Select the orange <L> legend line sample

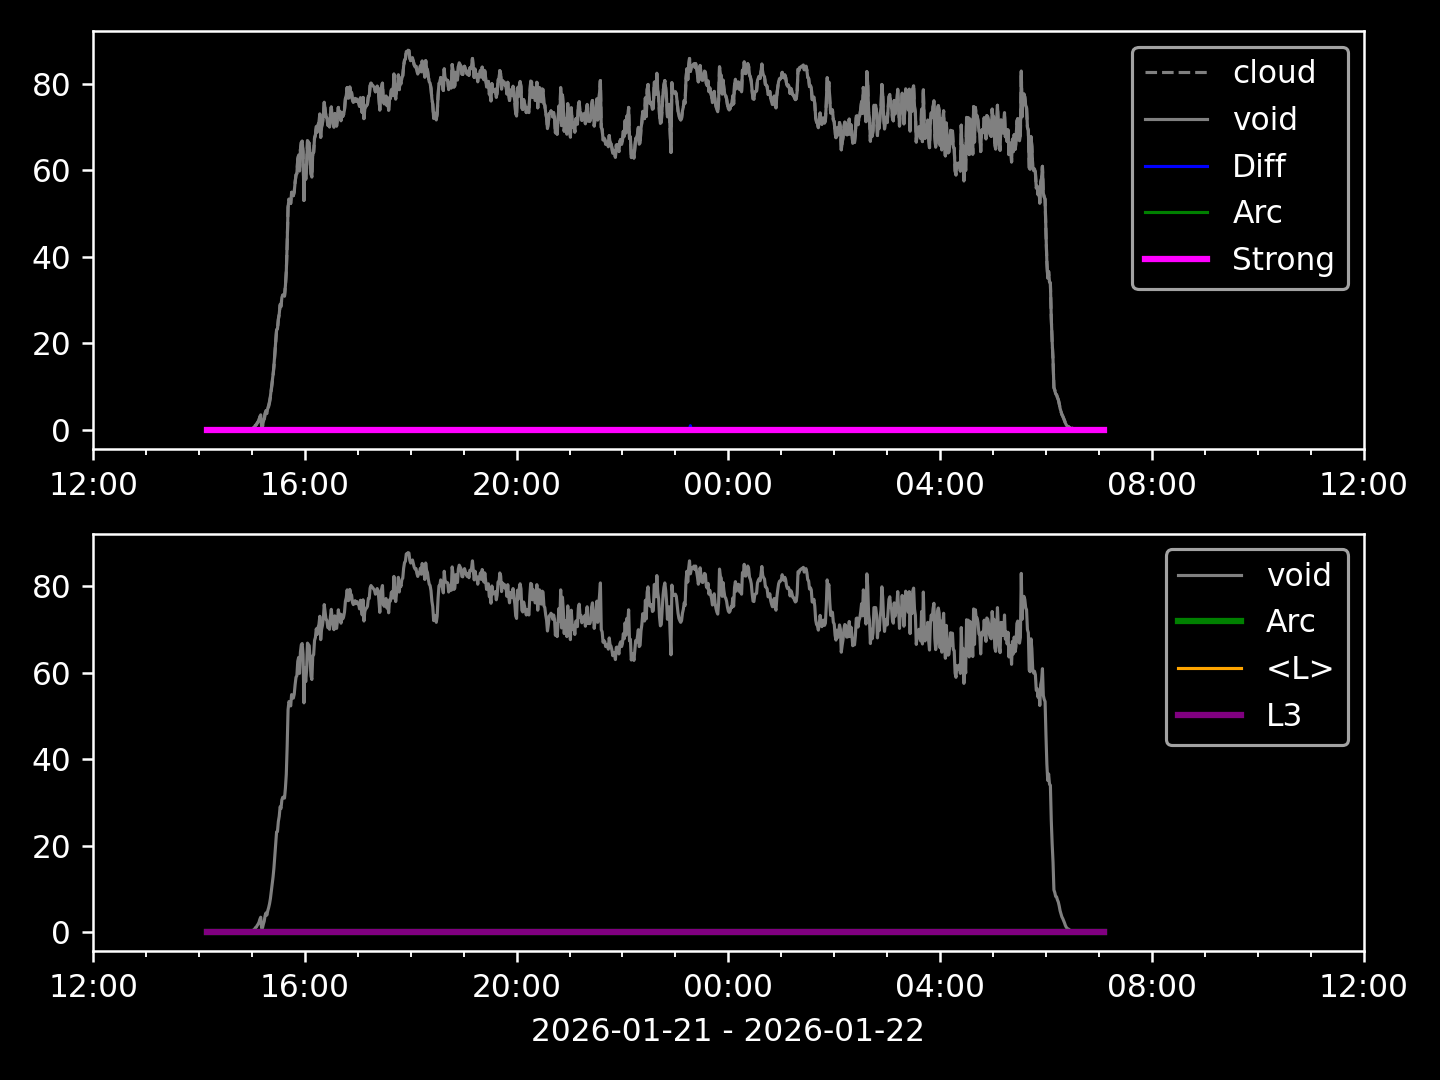1210,668
